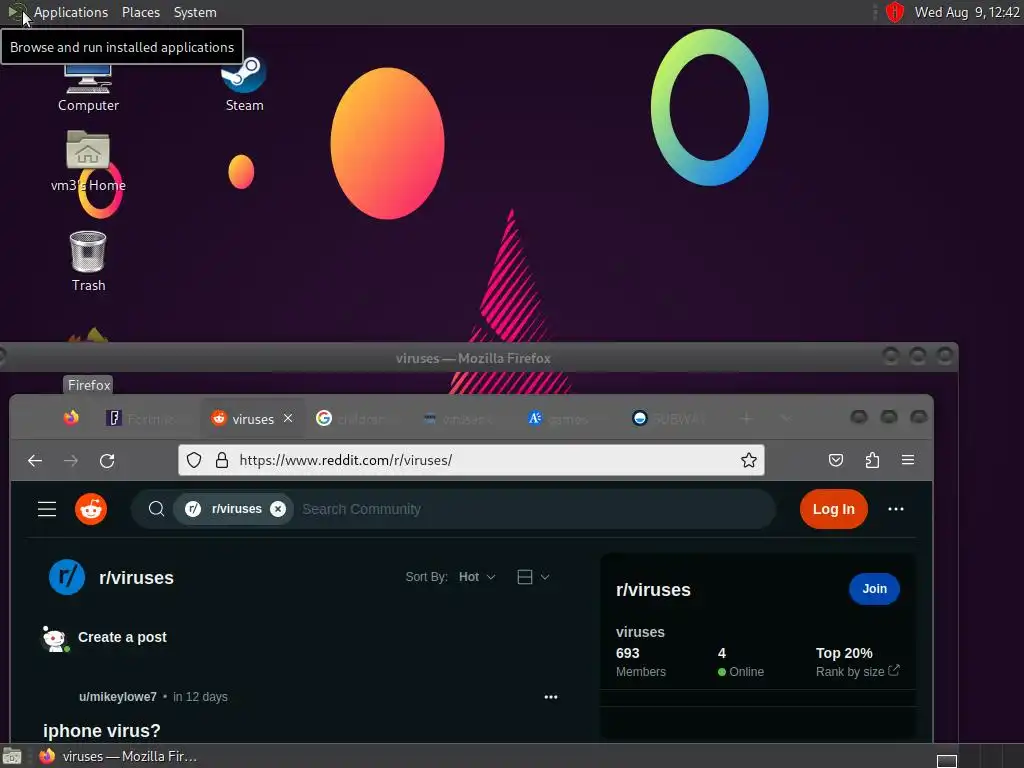Select the Trash desktop icon
Viewport: 1024px width, 768px height.
coord(88,261)
